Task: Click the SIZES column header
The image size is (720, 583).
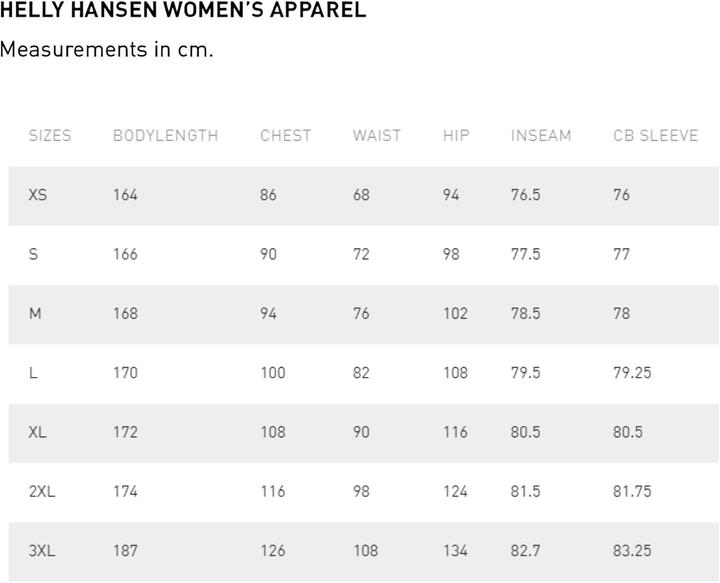Action: click(50, 136)
